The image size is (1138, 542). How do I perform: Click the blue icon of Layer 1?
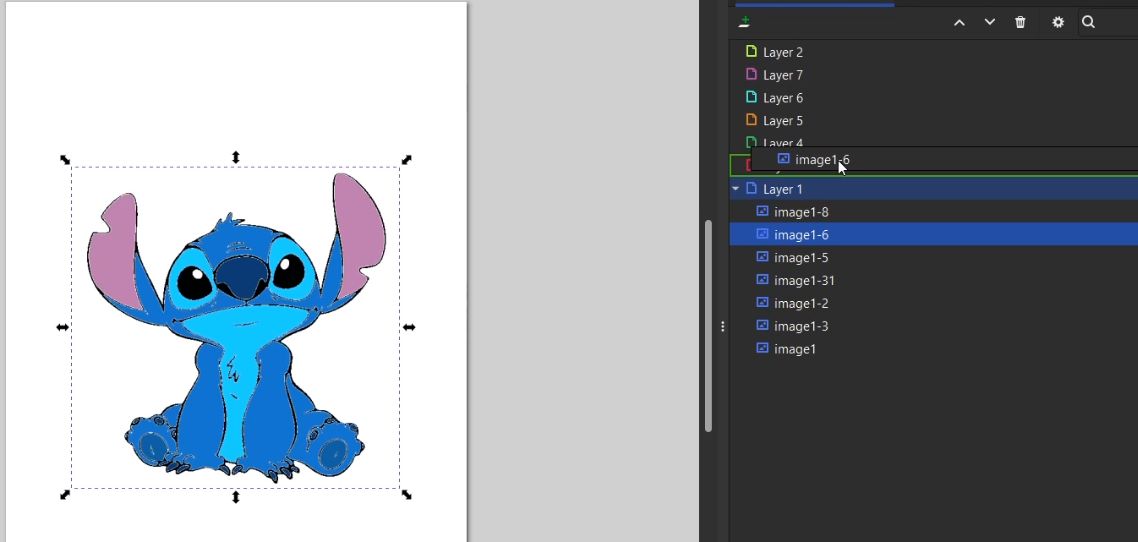point(752,189)
